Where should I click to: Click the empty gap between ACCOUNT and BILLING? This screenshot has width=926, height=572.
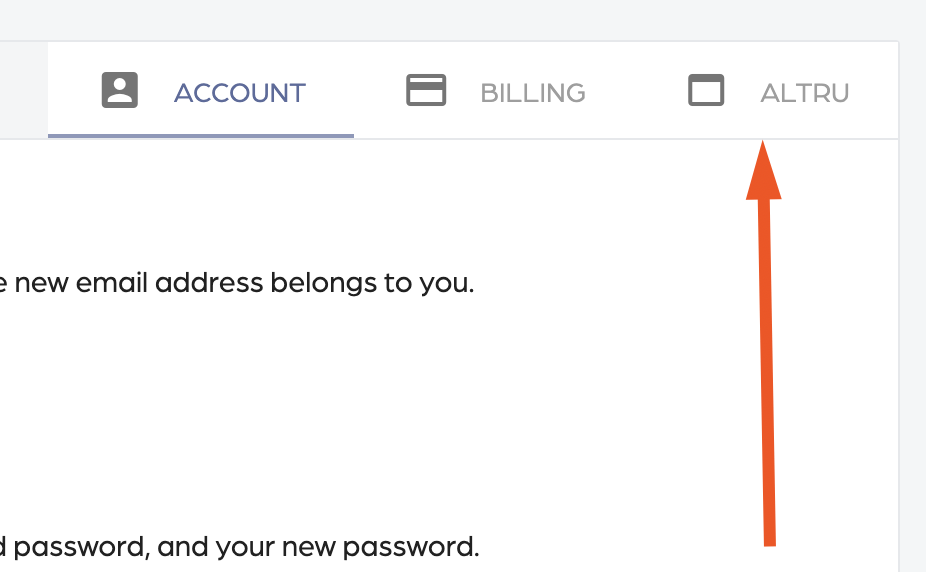(379, 91)
